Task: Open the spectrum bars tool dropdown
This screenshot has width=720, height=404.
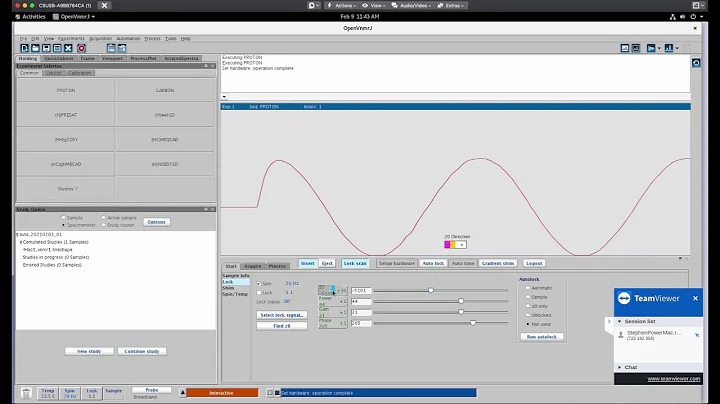Action: [677, 48]
